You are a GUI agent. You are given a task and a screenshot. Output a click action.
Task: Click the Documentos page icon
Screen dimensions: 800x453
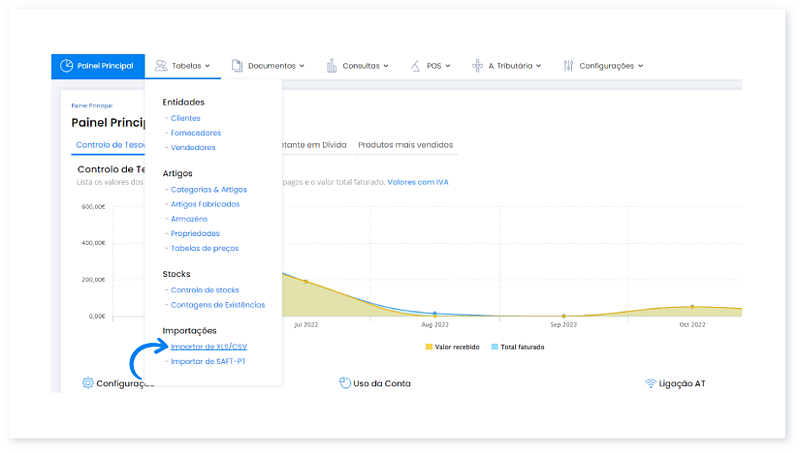(x=237, y=66)
